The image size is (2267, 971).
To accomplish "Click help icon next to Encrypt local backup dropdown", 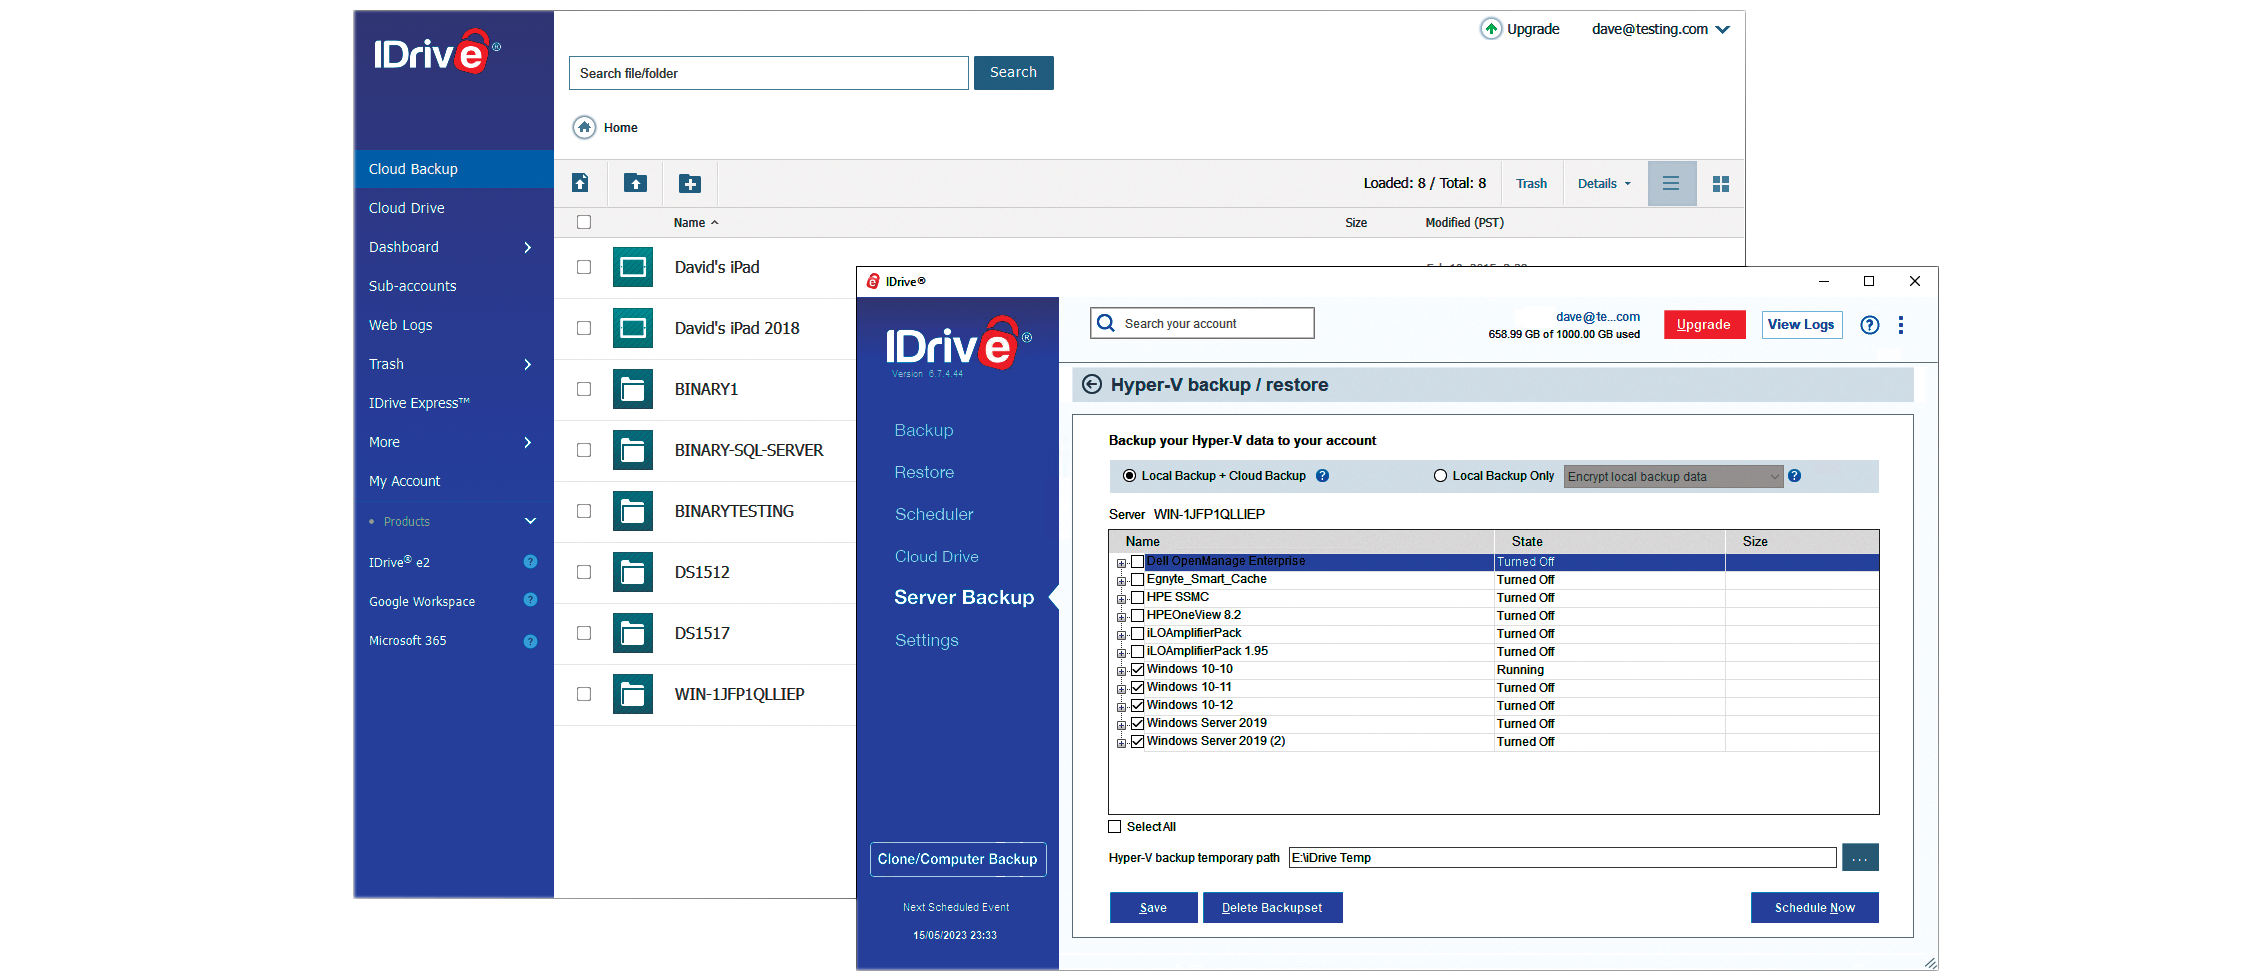I will (1794, 476).
